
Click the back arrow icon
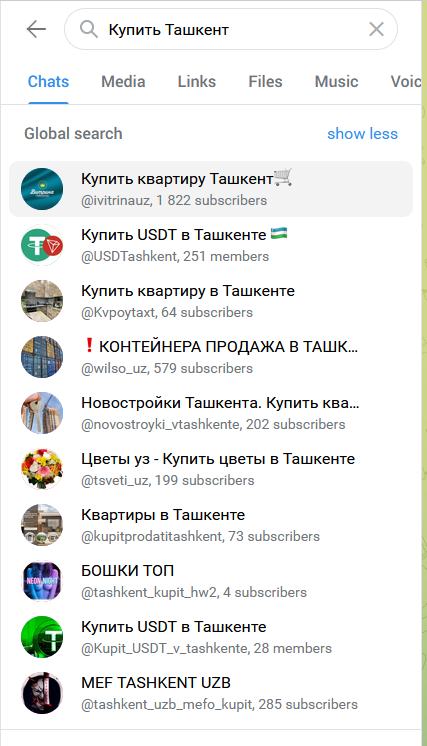click(36, 29)
